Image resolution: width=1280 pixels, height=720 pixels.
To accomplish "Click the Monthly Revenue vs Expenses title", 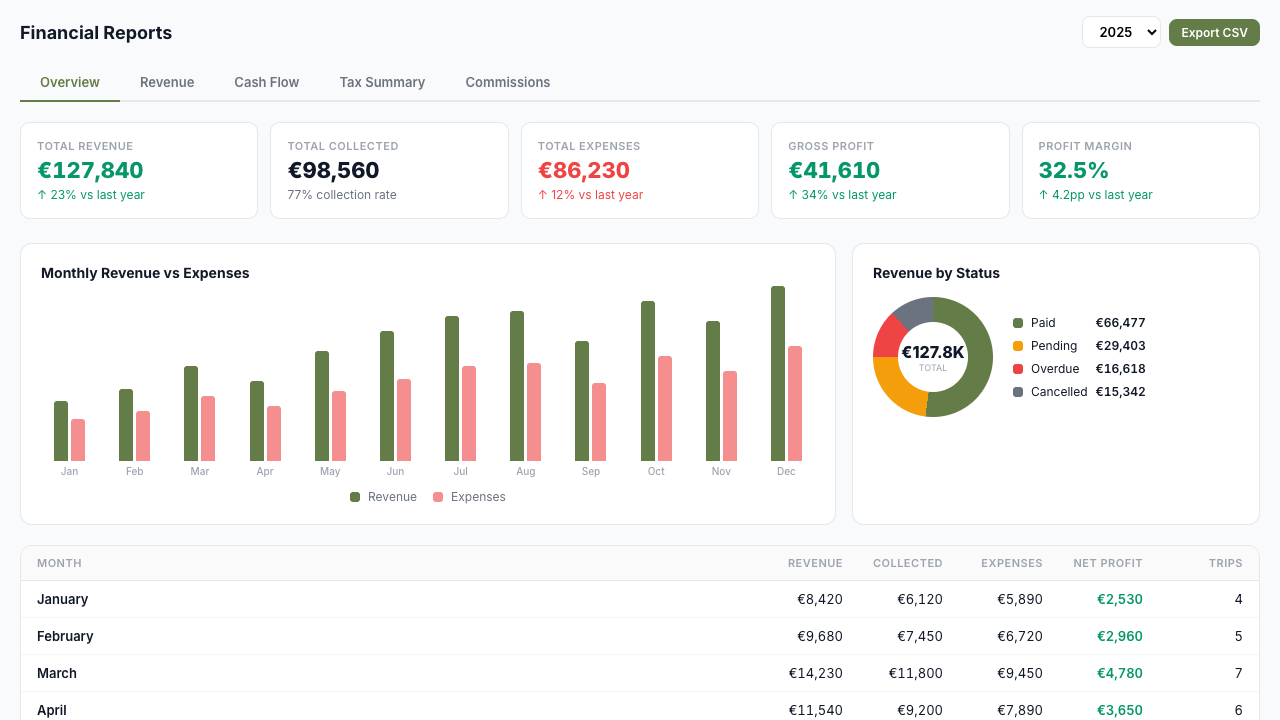I will [x=145, y=273].
